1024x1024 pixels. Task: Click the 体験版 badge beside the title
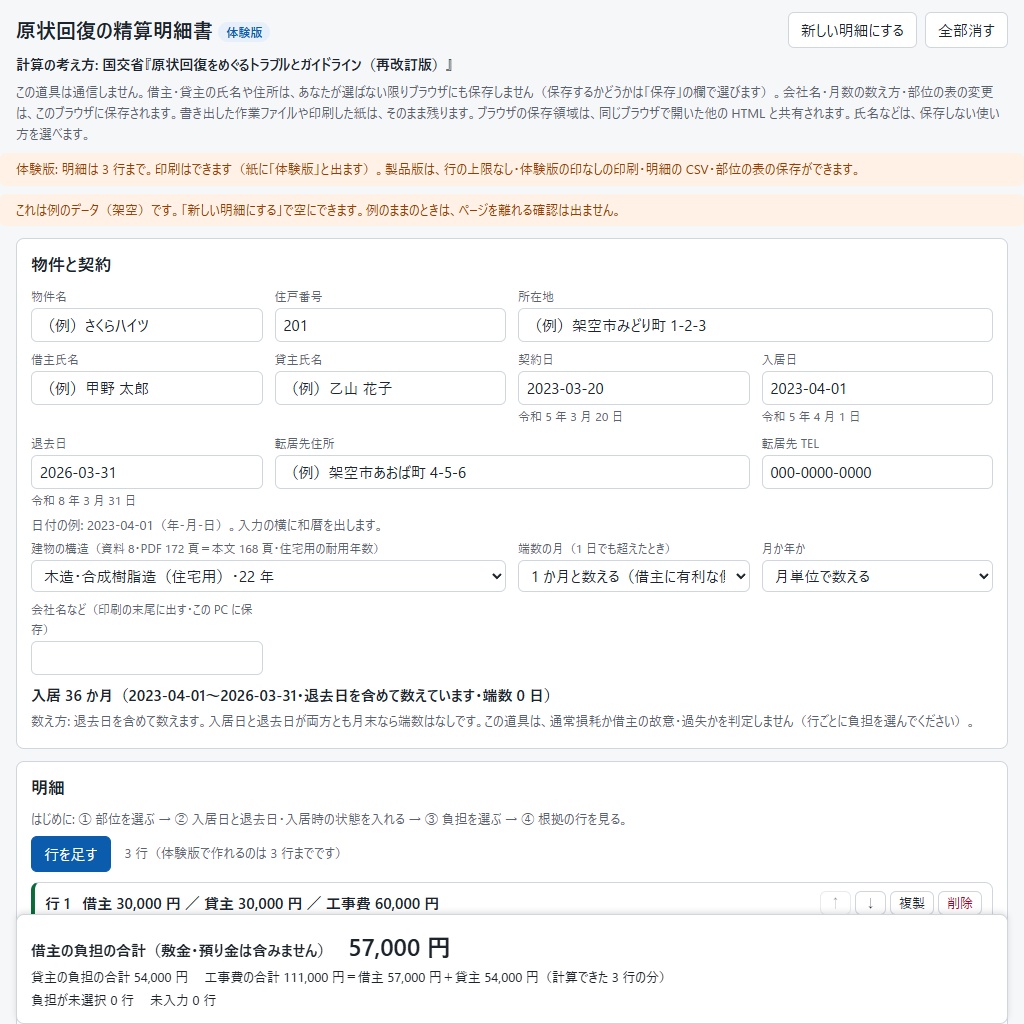244,32
